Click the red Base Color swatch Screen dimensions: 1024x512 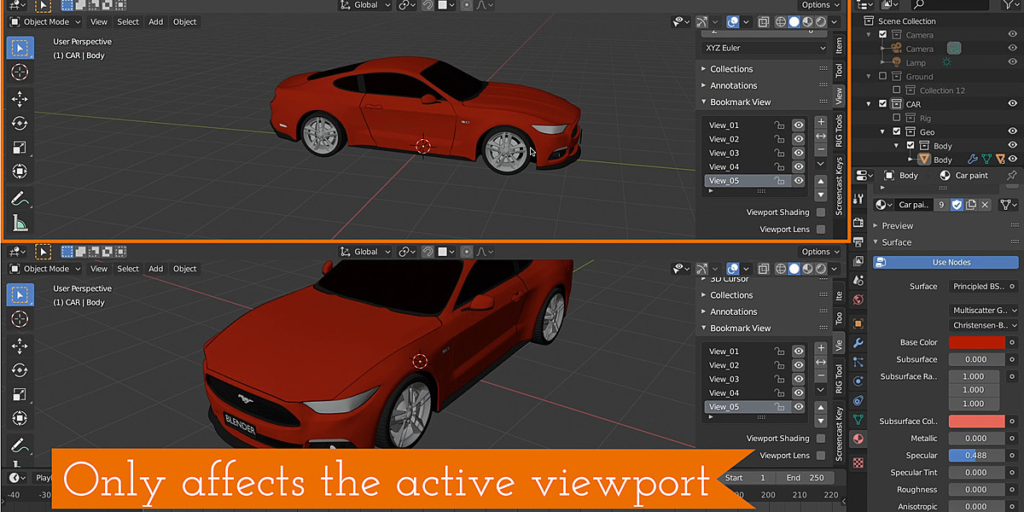coord(975,342)
